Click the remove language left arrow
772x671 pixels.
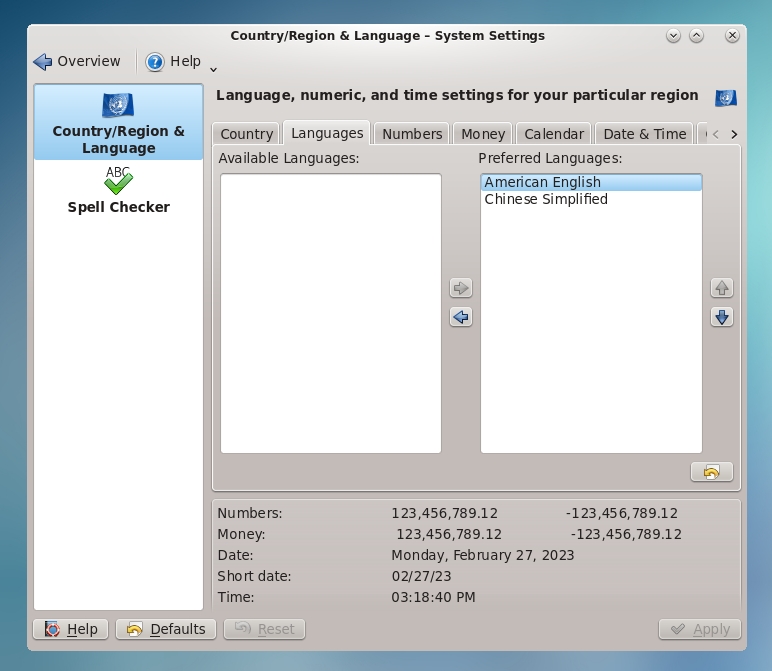tap(460, 317)
